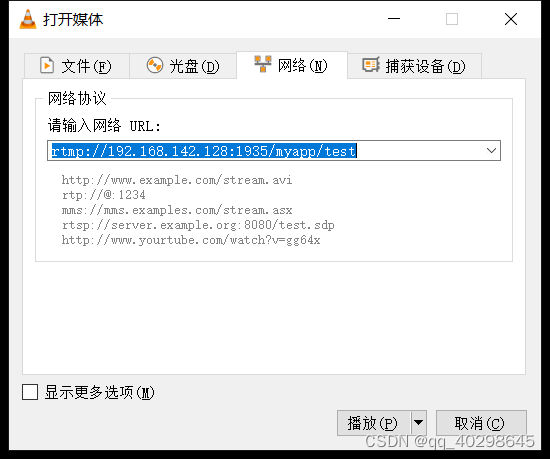Click the VLC cone icon in title bar

[28, 19]
